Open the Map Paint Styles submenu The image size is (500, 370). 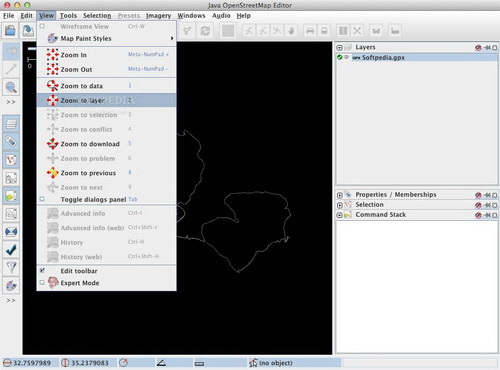coord(106,38)
